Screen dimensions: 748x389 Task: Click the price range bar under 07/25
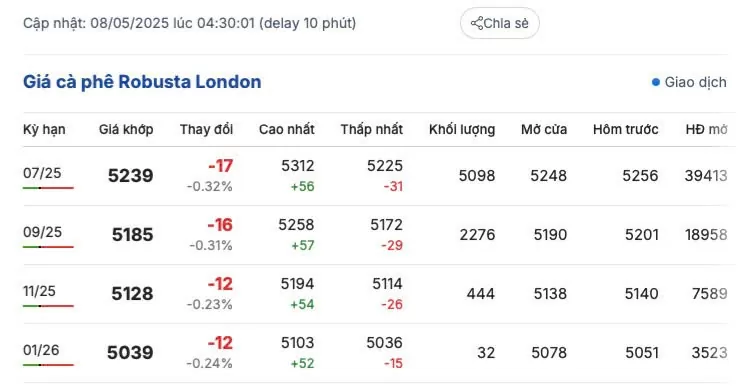point(48,188)
